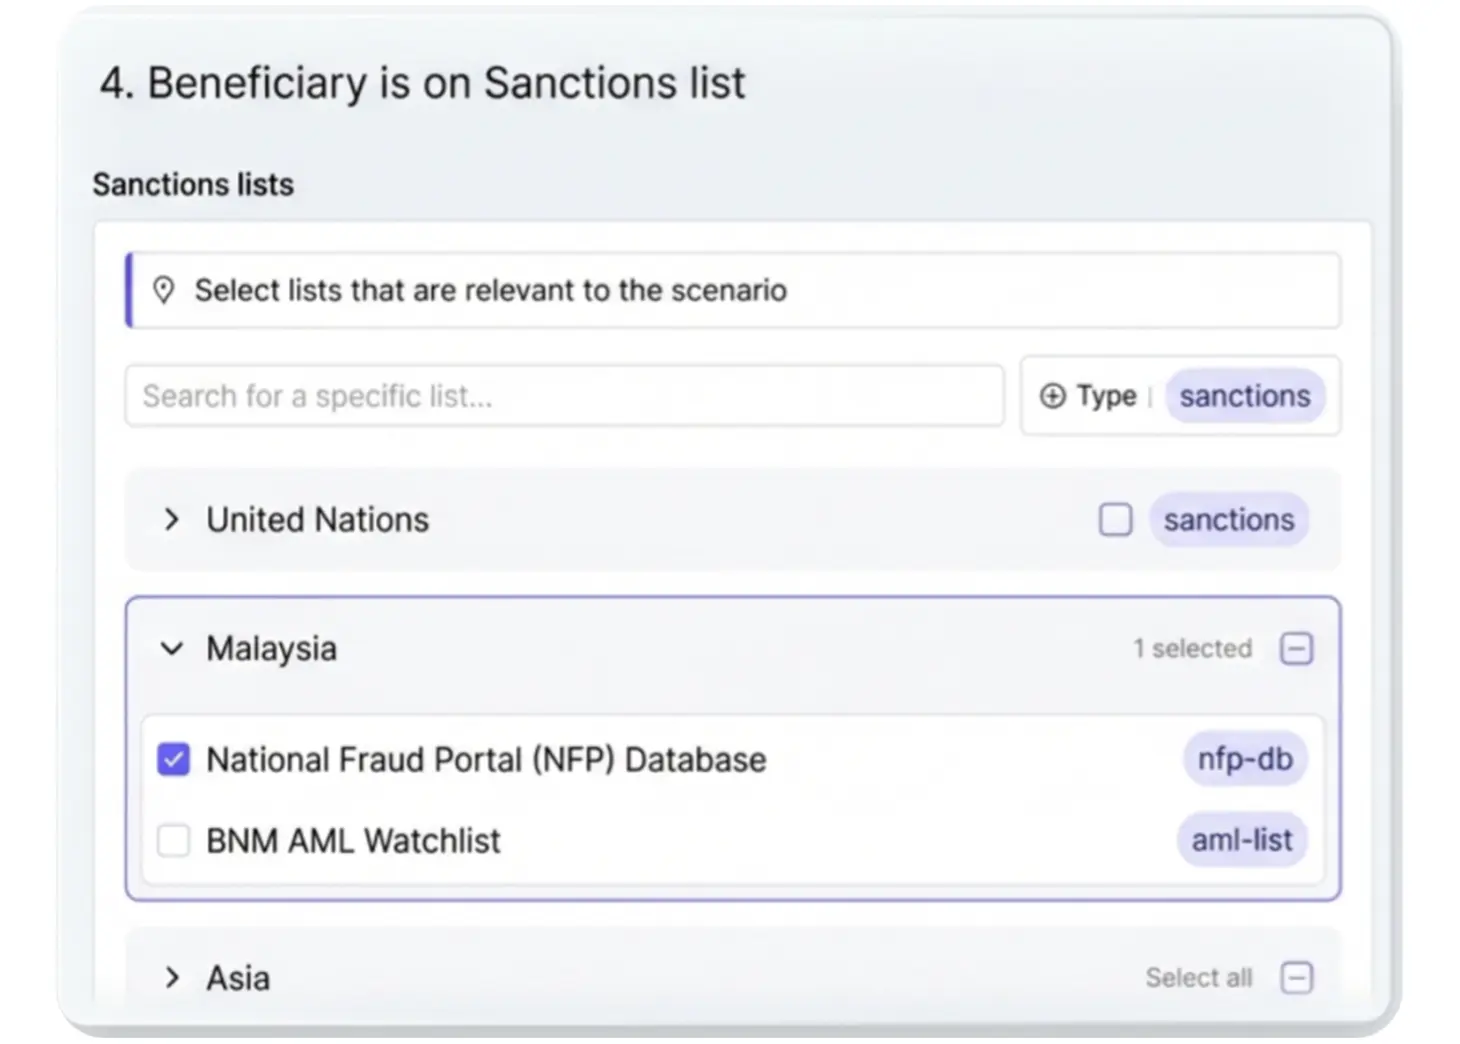Click the BNM AML Watchlist label
The width and height of the screenshot is (1460, 1044).
pos(353,841)
